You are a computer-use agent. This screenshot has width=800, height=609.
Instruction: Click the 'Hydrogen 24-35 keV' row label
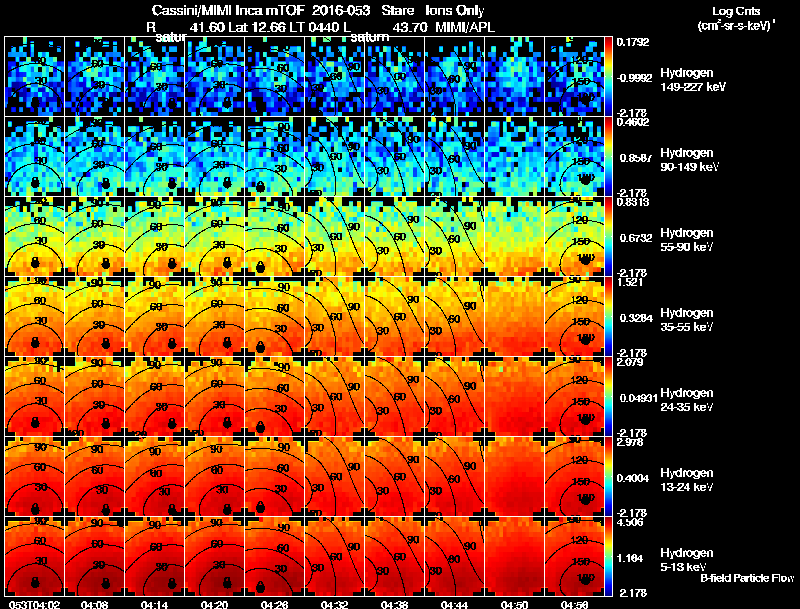tap(687, 400)
